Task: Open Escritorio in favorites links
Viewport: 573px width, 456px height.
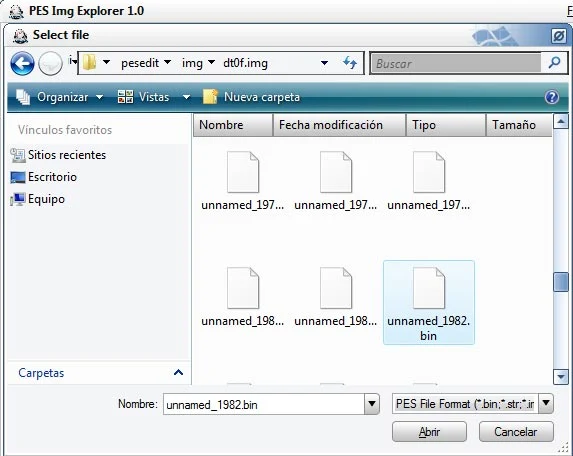Action: 44,177
